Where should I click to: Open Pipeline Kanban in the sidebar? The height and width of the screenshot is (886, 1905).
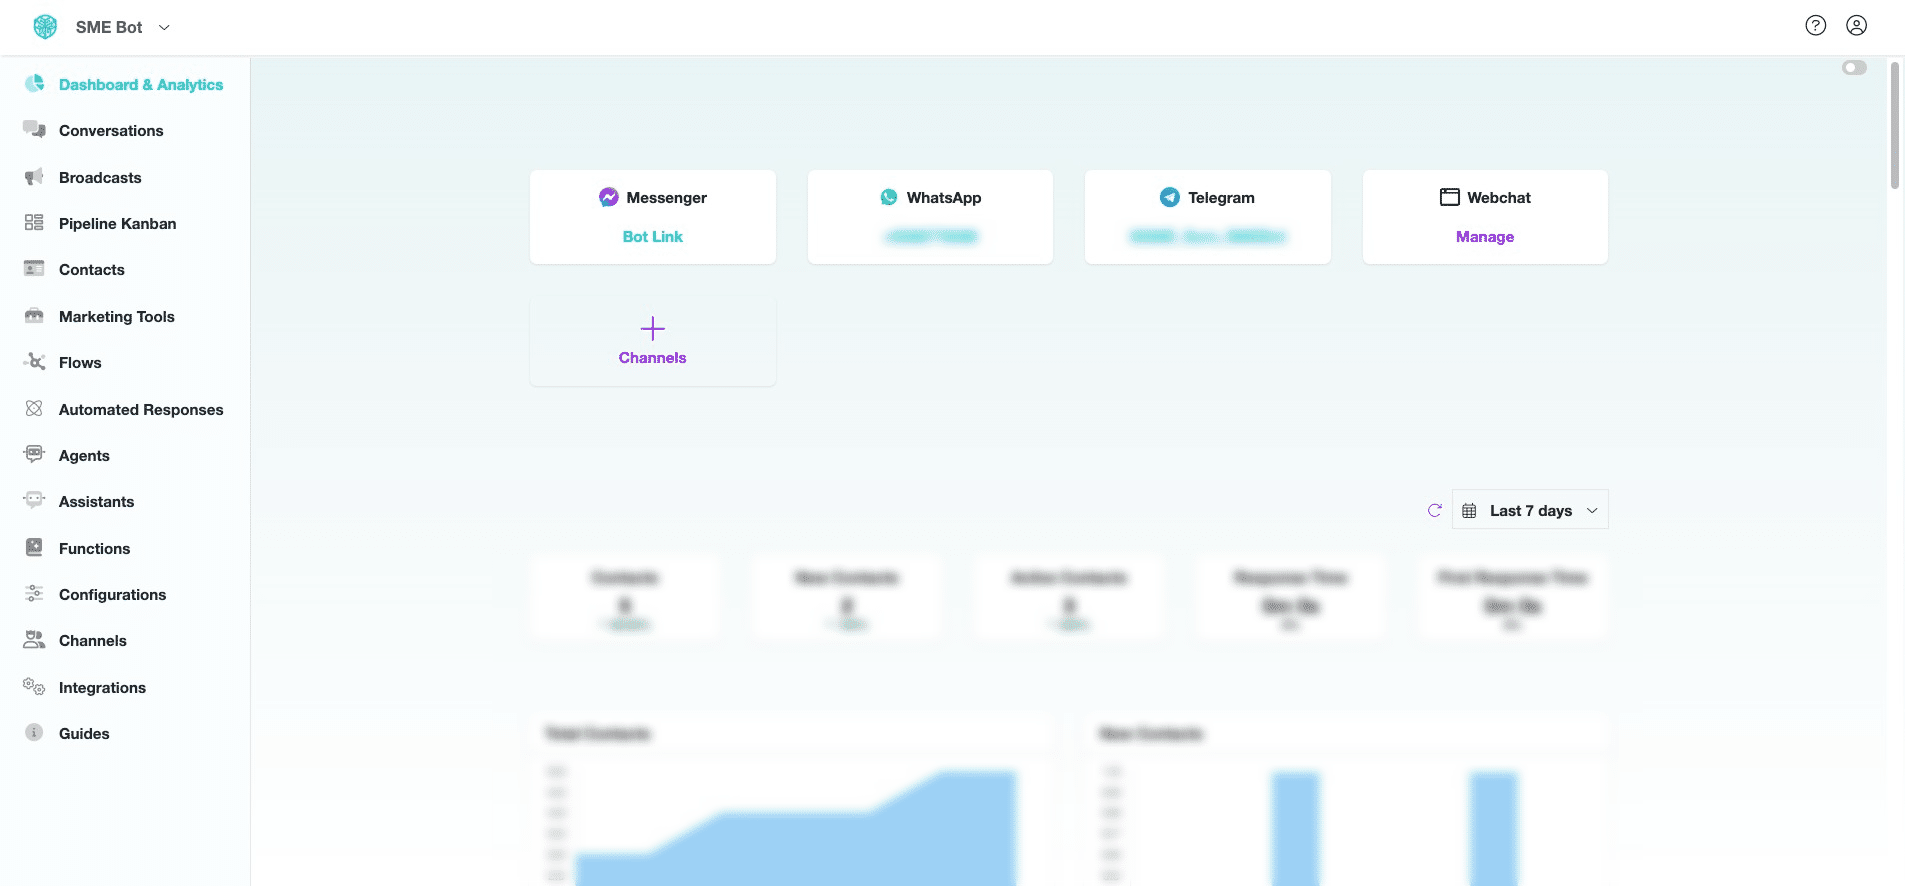point(118,224)
